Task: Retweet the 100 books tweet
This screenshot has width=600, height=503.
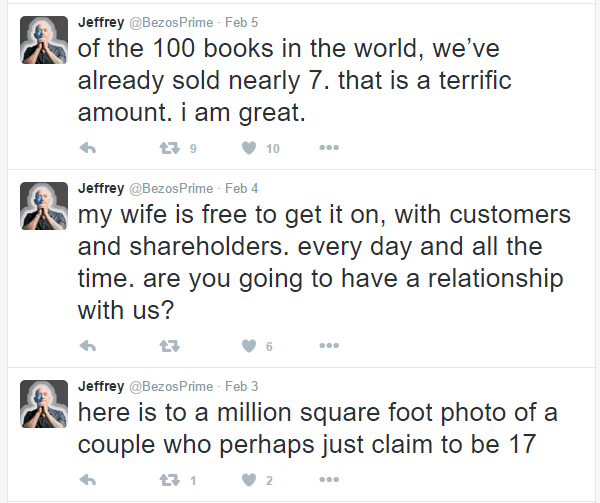Action: [x=169, y=149]
